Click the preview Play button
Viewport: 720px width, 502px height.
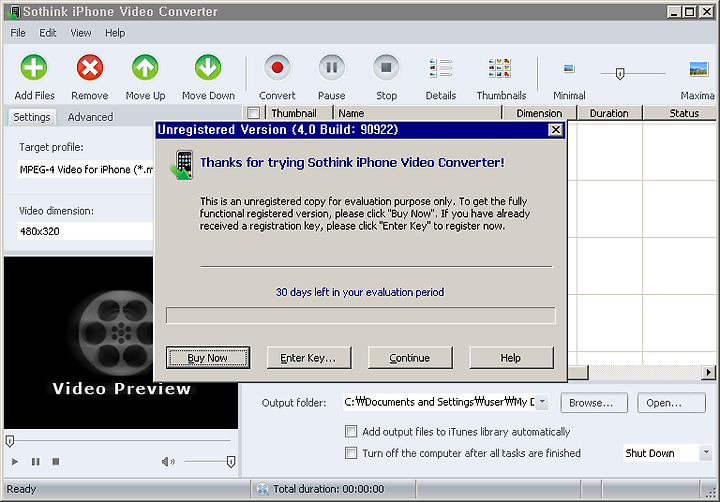pos(15,462)
